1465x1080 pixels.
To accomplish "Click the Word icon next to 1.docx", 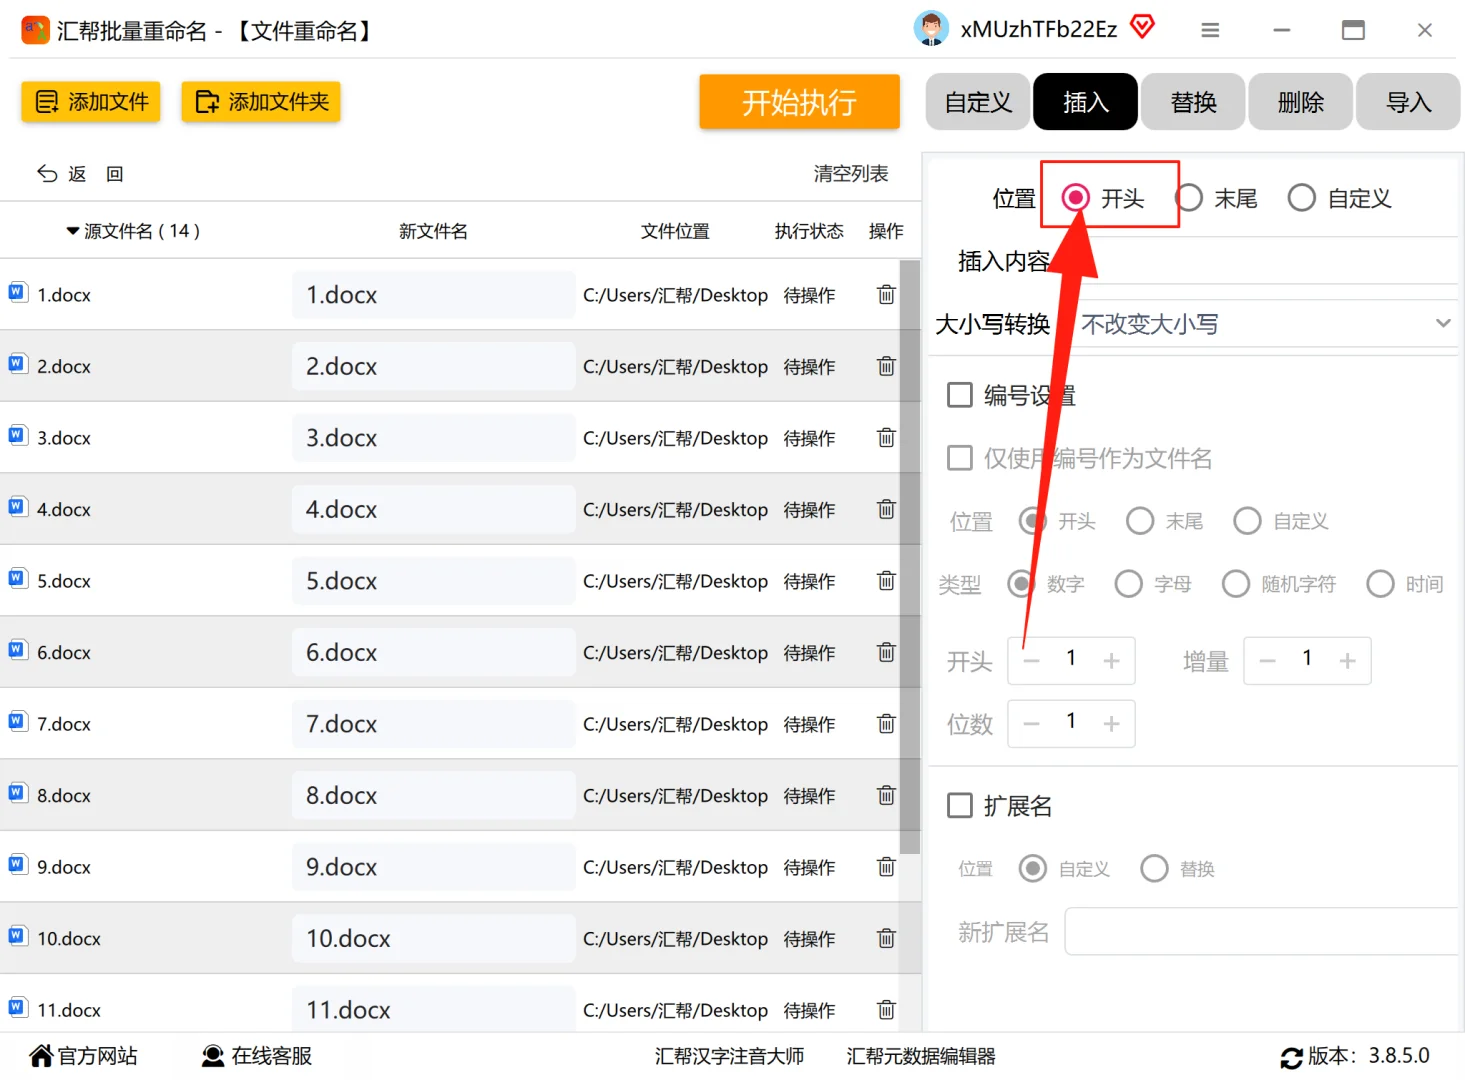I will 17,291.
